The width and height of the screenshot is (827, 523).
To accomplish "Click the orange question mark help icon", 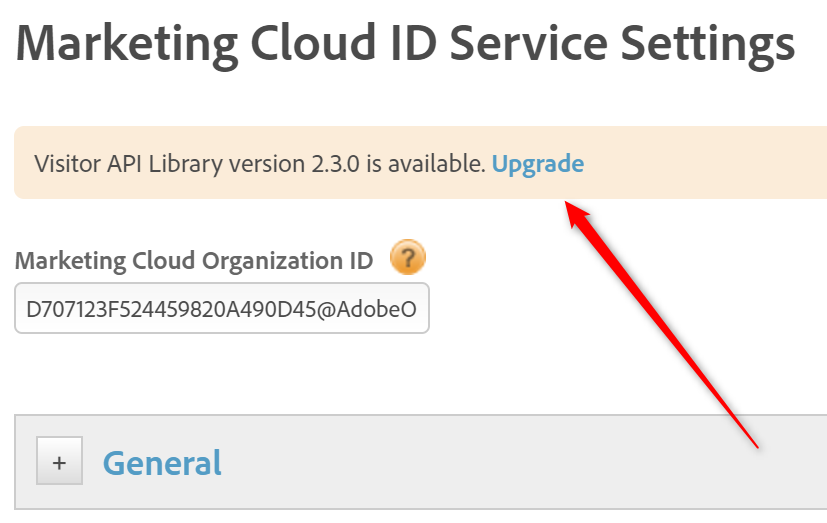I will coord(407,258).
